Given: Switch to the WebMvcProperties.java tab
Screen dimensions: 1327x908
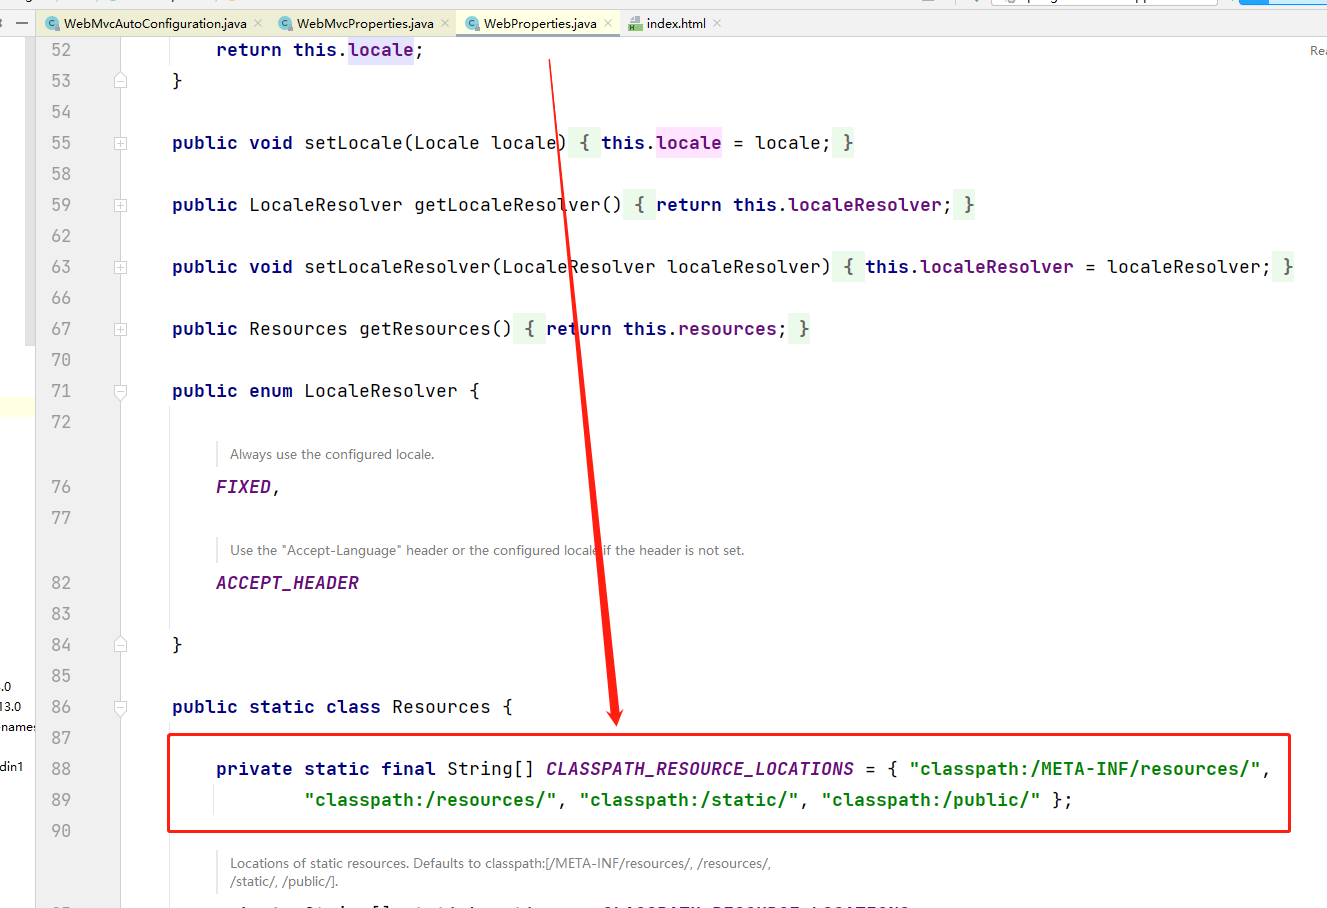Looking at the screenshot, I should click(x=365, y=23).
